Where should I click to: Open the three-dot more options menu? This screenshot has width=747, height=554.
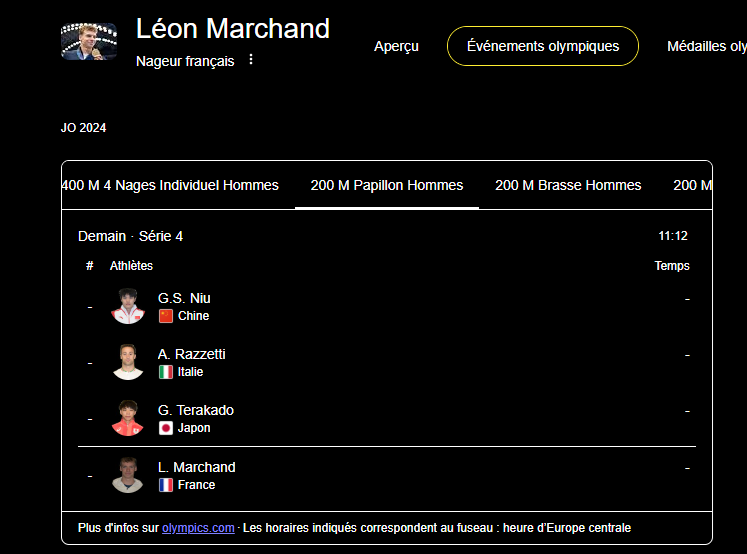point(251,60)
